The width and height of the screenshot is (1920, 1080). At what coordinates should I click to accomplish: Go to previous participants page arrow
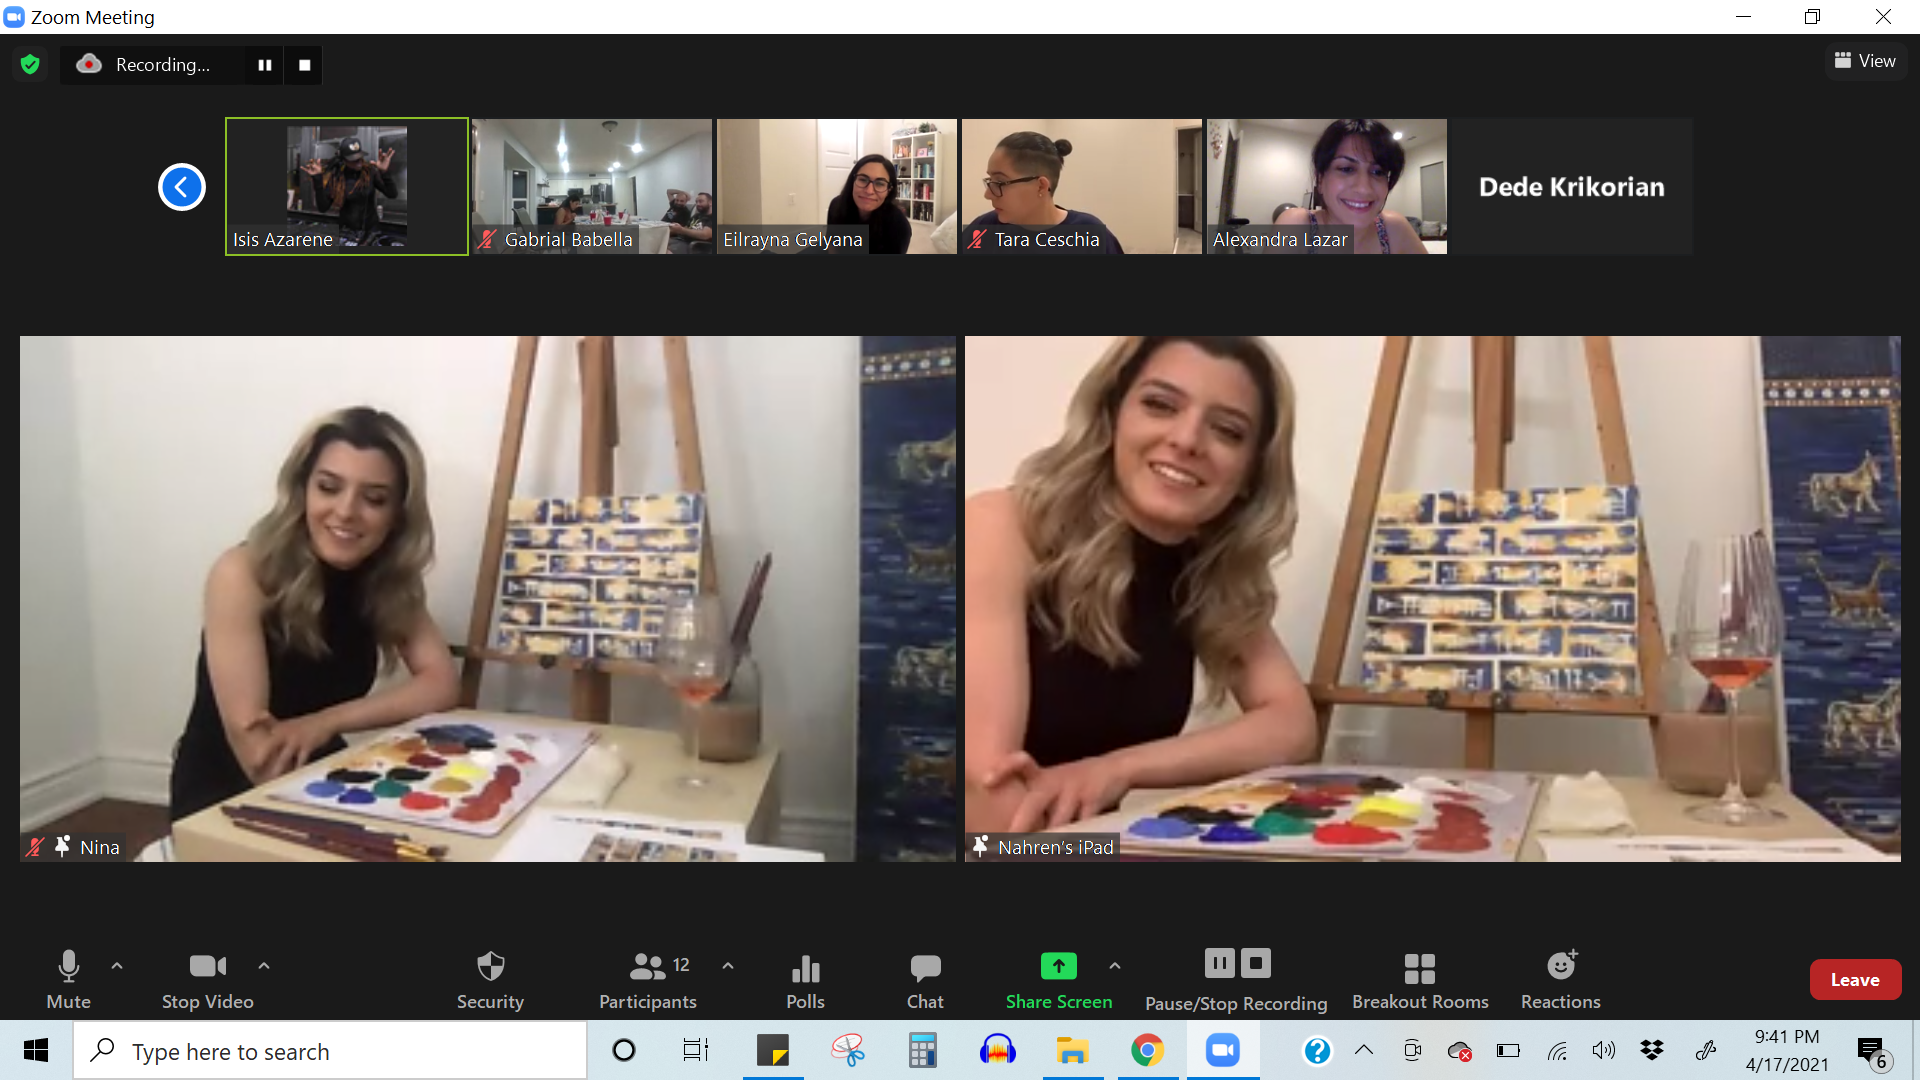click(x=182, y=187)
